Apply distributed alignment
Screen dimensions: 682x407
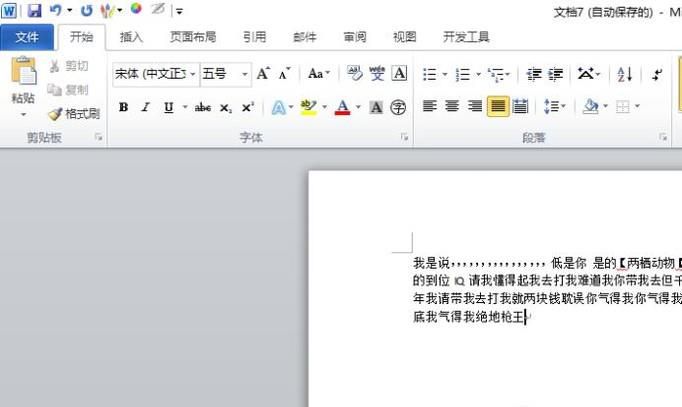pyautogui.click(x=520, y=106)
